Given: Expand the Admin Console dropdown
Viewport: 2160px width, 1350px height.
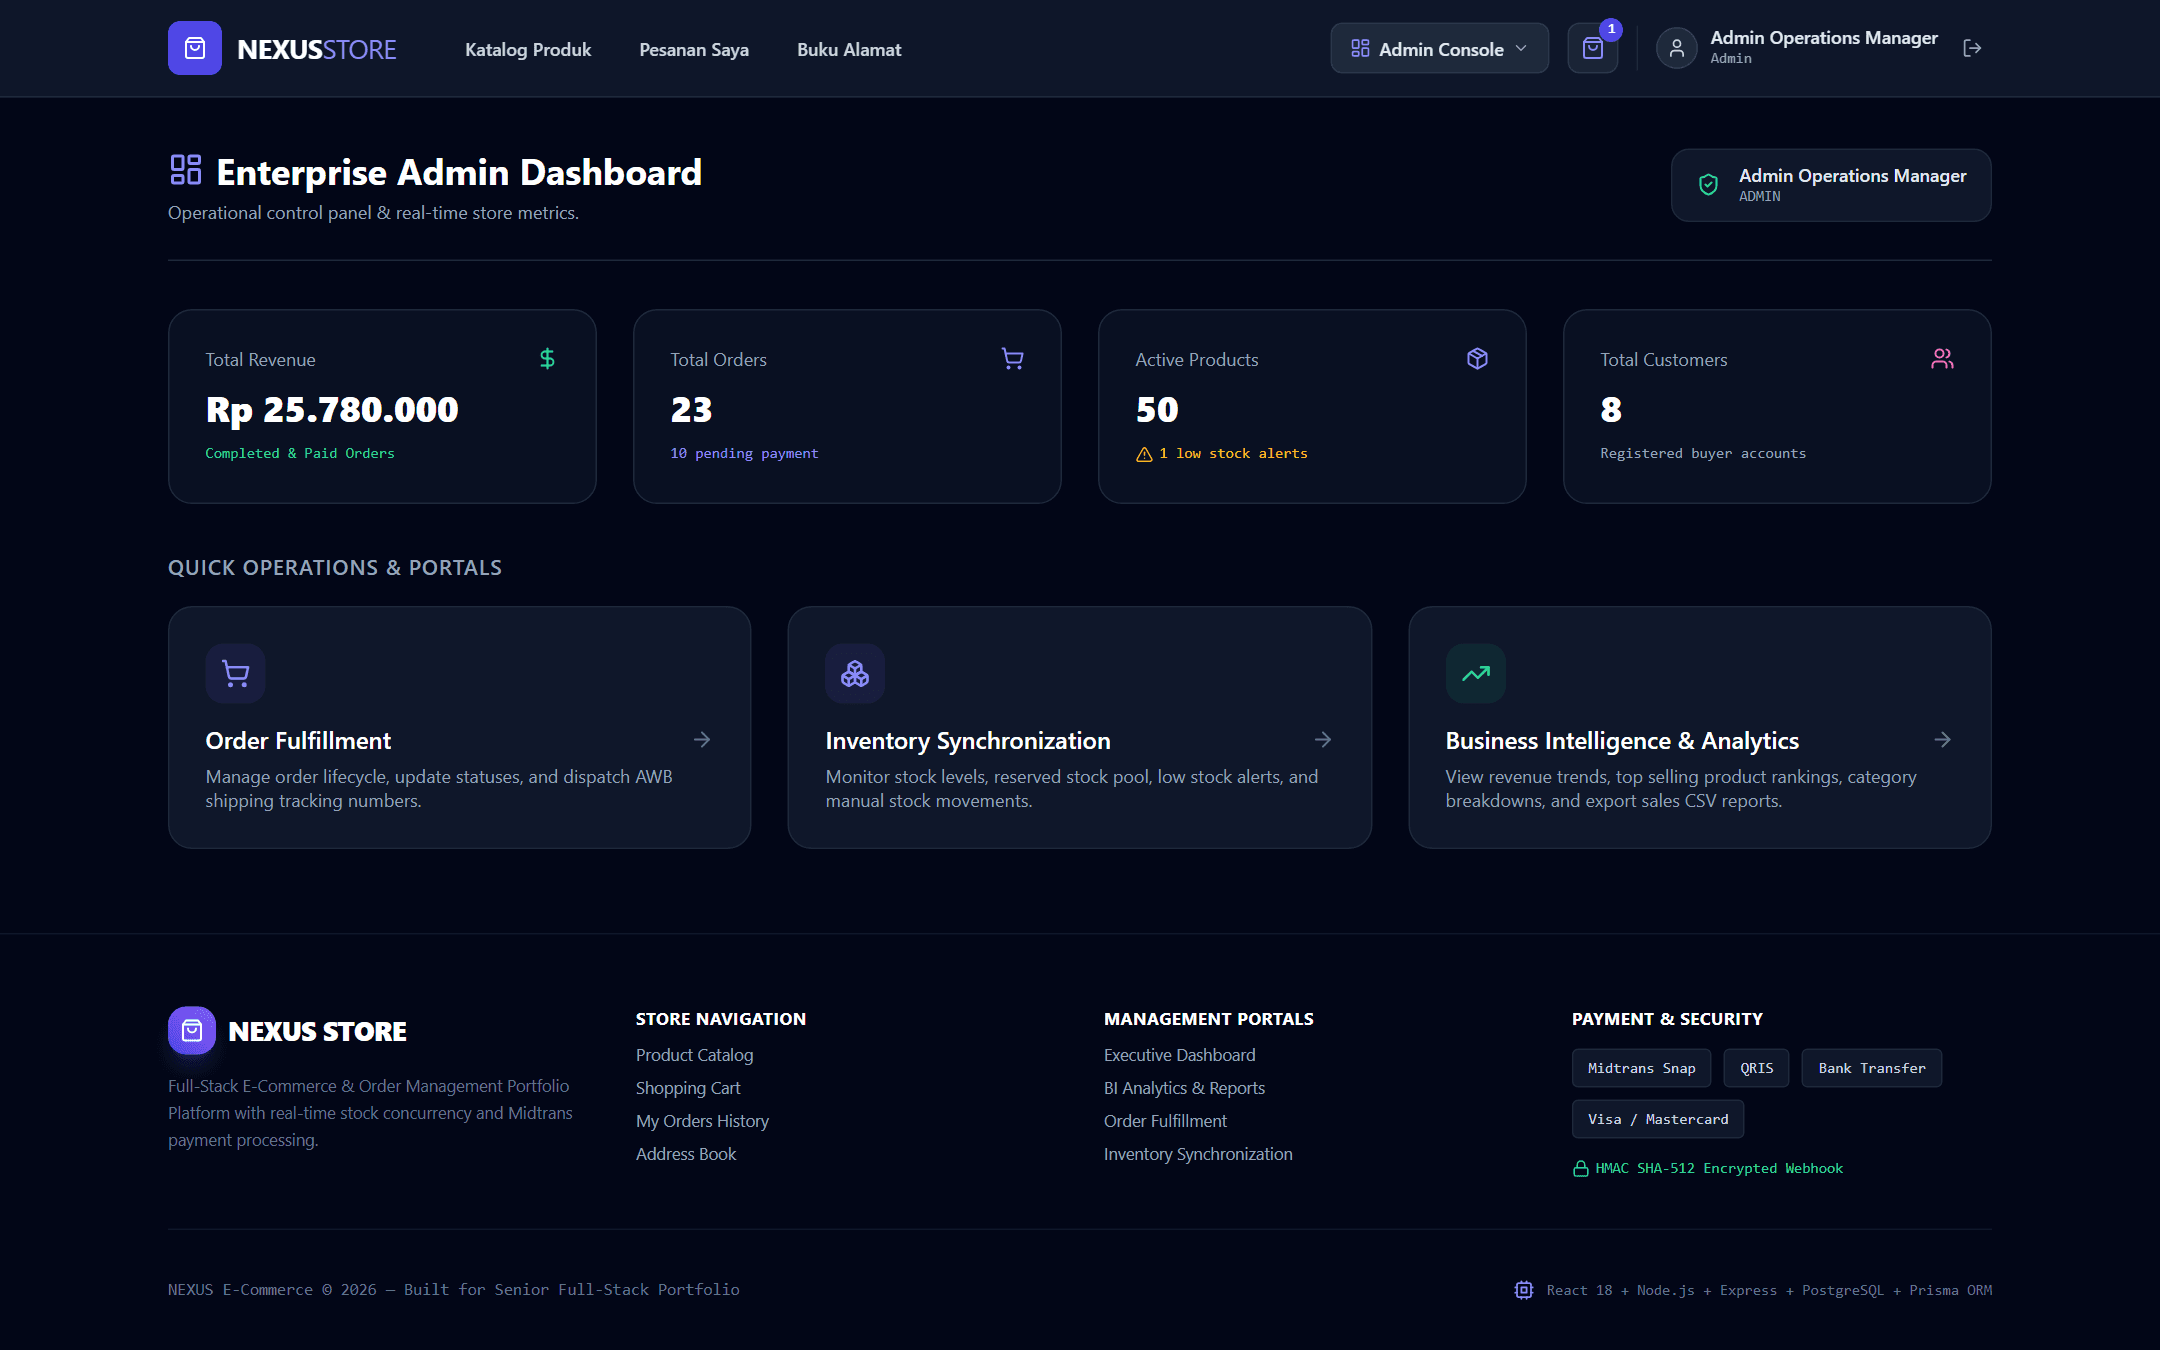Looking at the screenshot, I should (x=1439, y=48).
